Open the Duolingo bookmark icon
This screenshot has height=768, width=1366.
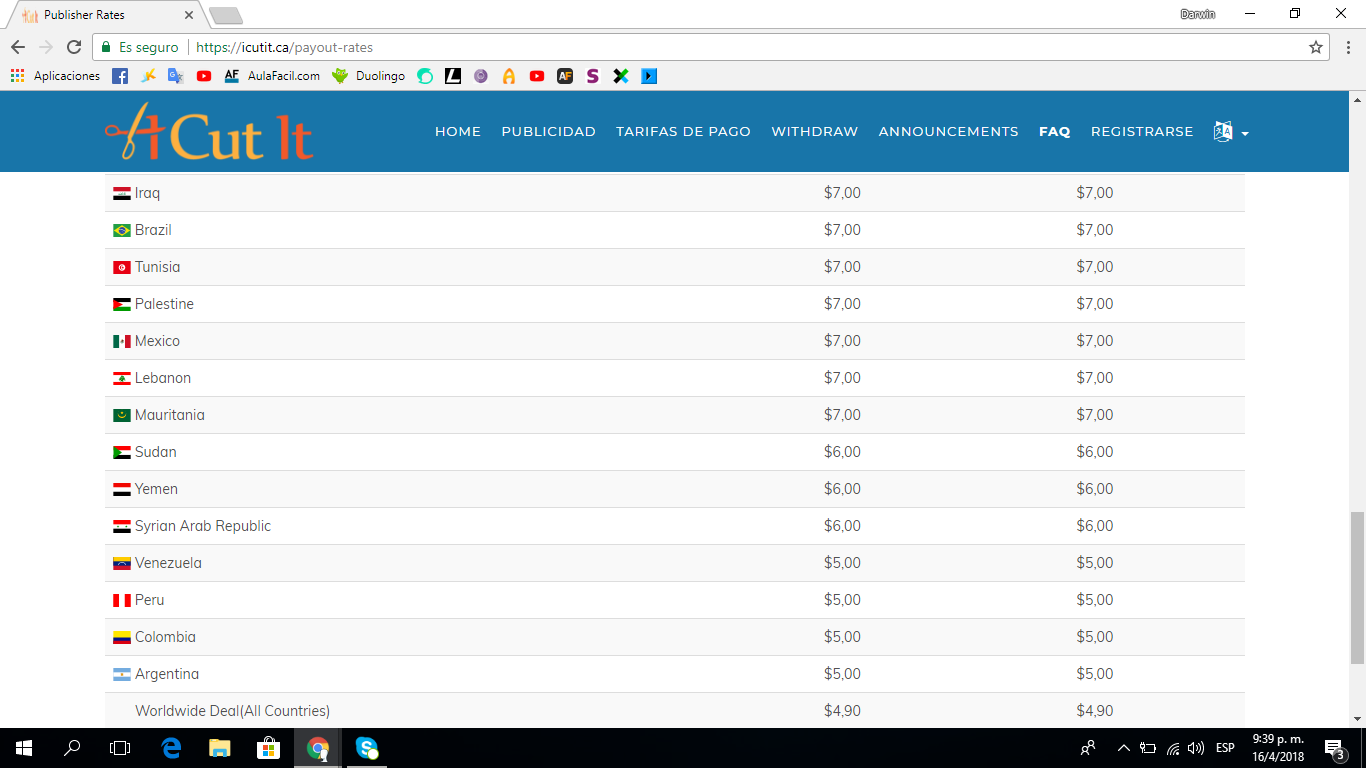(x=341, y=75)
